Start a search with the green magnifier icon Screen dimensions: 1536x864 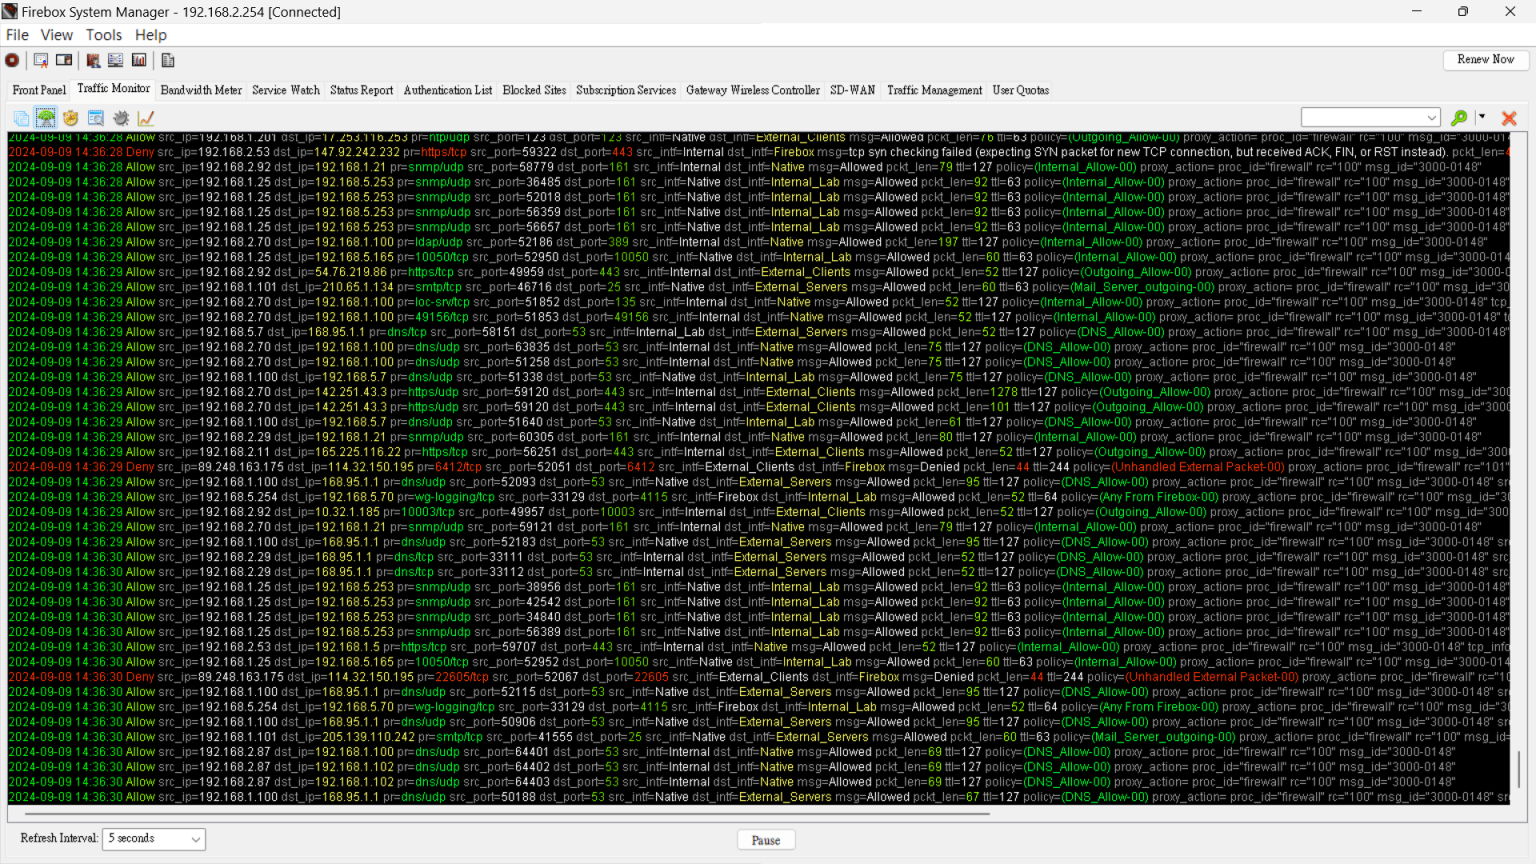tap(1458, 117)
